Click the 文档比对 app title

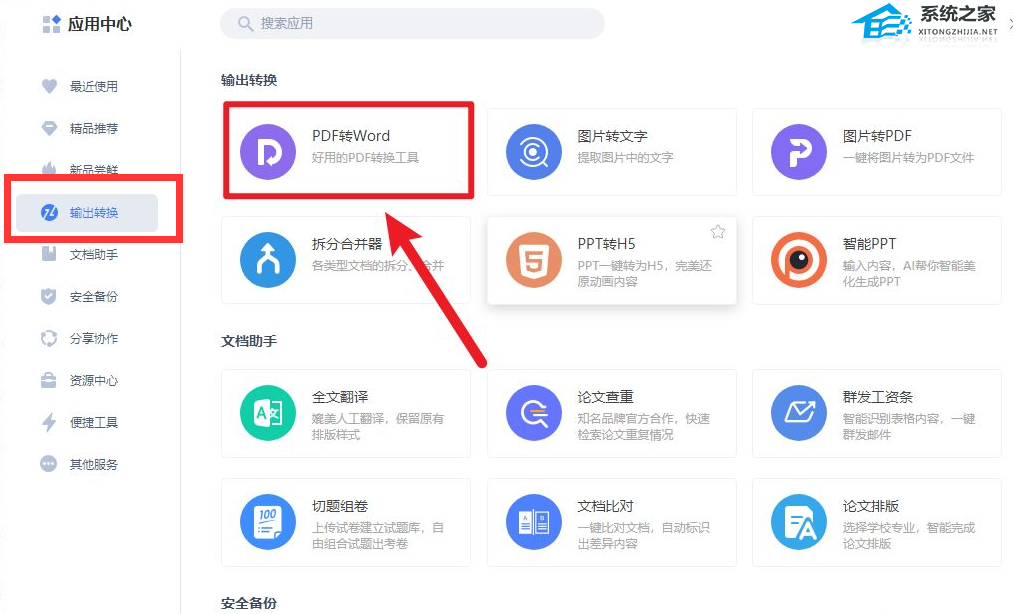coord(605,506)
